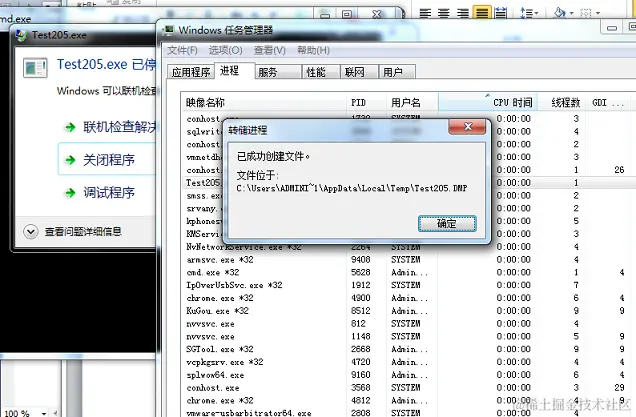Sort processes by PID column header
The image size is (636, 417).
(367, 102)
